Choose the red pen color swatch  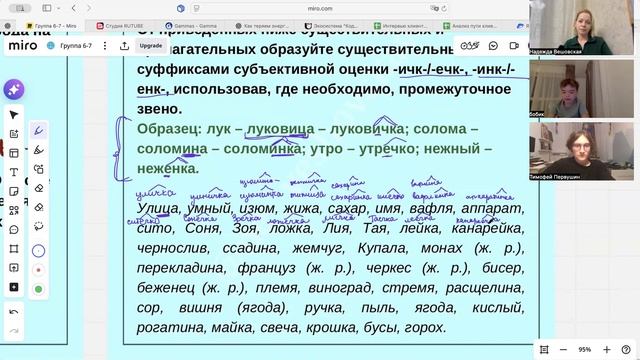tap(38, 270)
